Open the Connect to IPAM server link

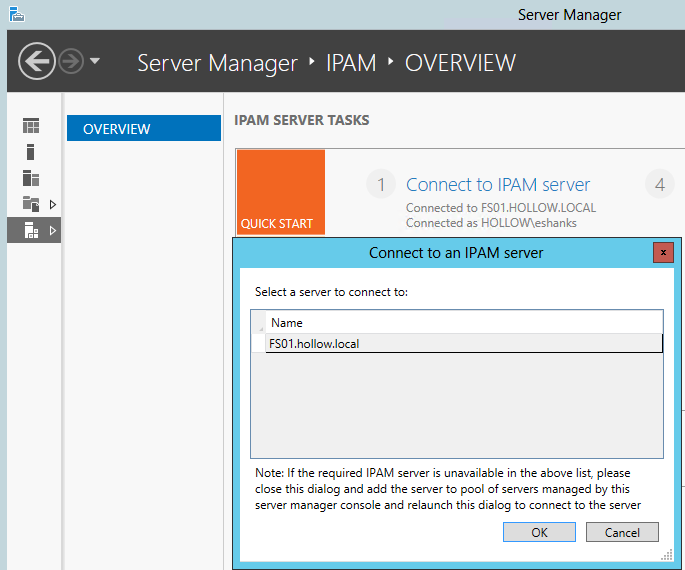(x=498, y=185)
